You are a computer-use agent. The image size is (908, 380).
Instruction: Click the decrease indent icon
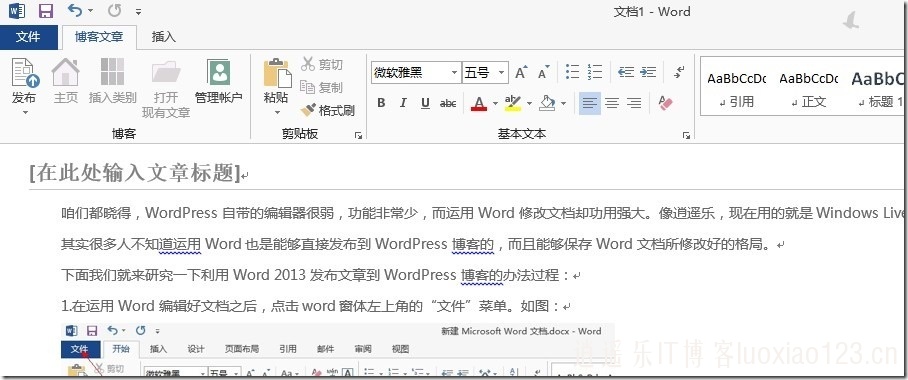pos(626,72)
